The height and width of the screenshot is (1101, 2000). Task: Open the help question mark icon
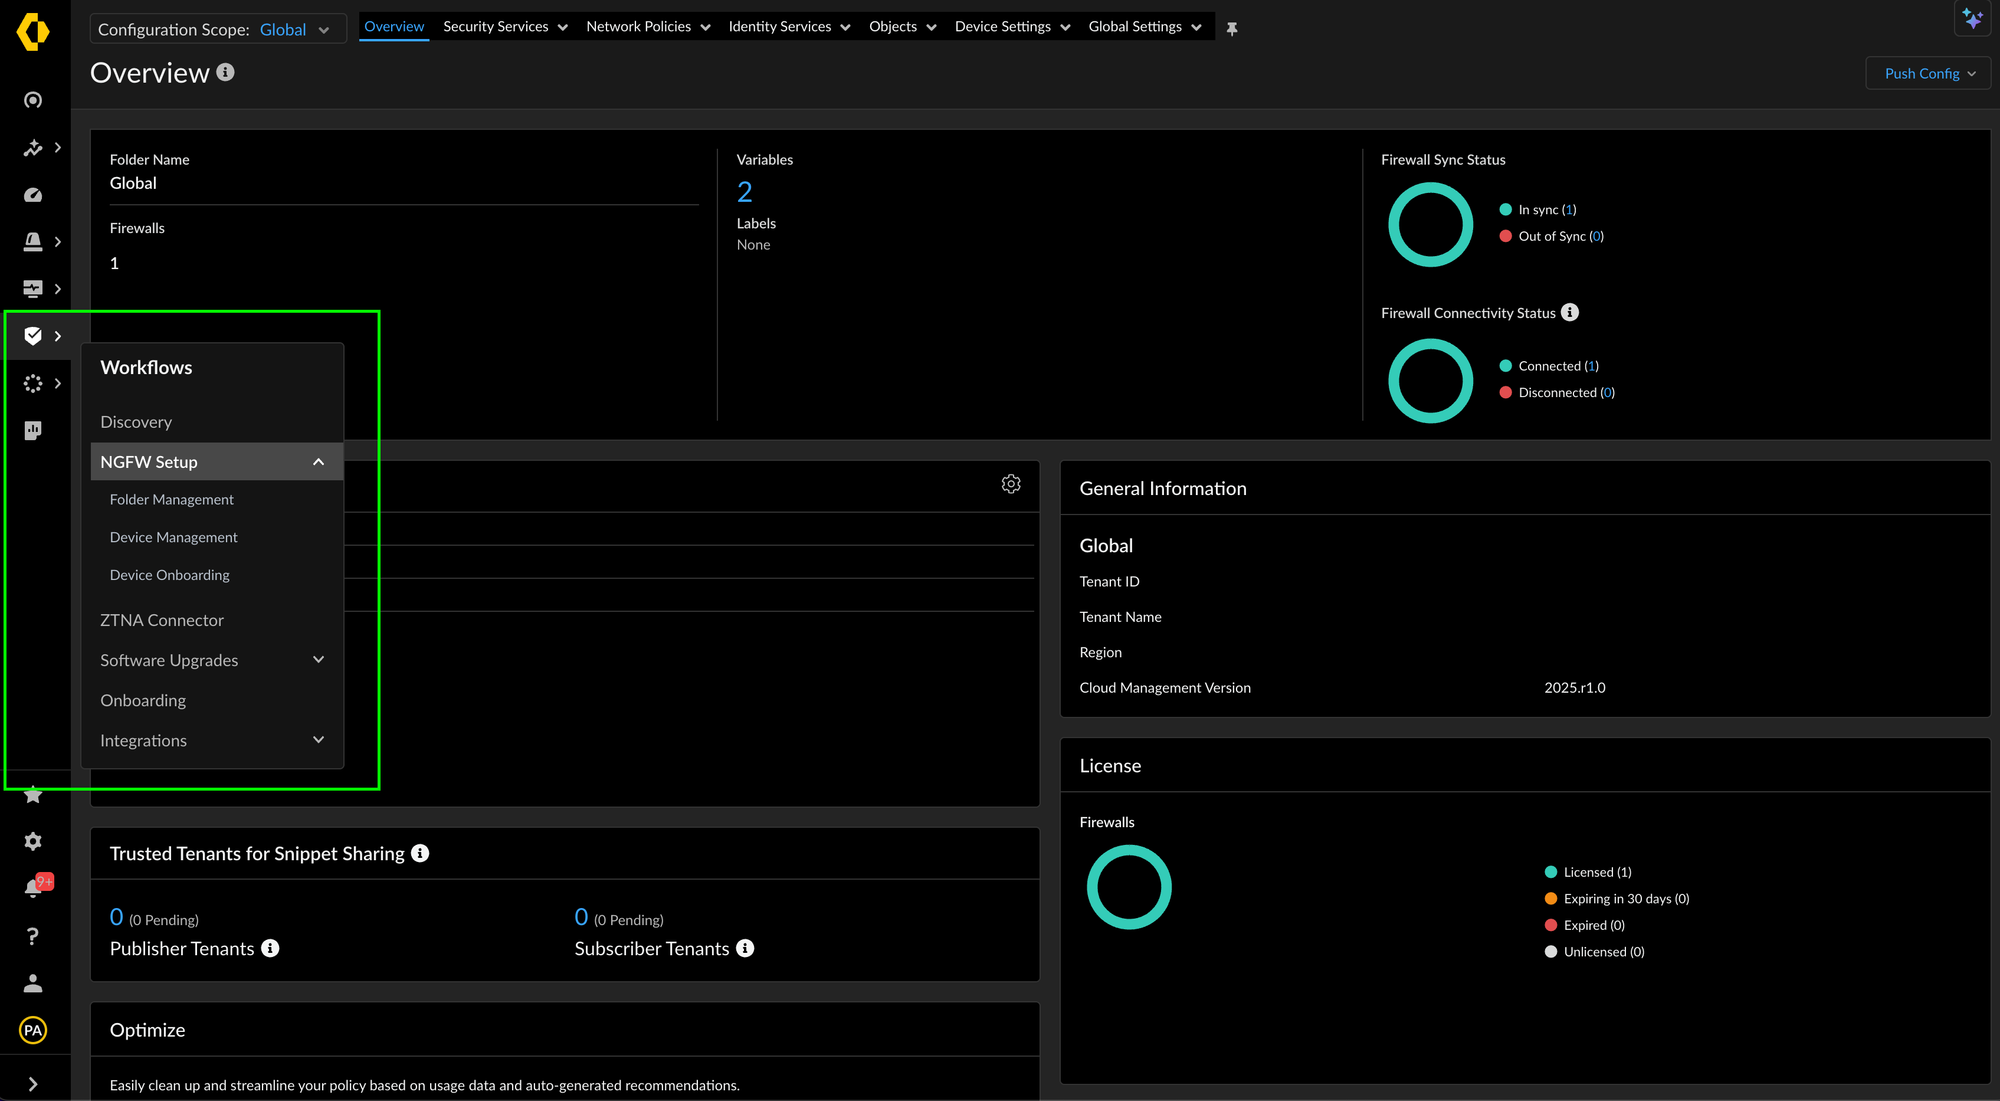coord(33,936)
